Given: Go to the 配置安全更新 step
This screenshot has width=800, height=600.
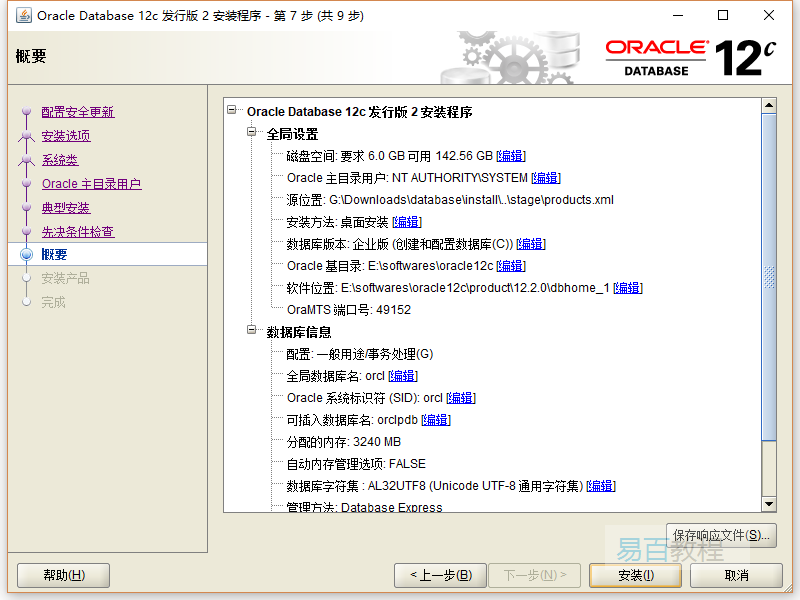Looking at the screenshot, I should 77,112.
